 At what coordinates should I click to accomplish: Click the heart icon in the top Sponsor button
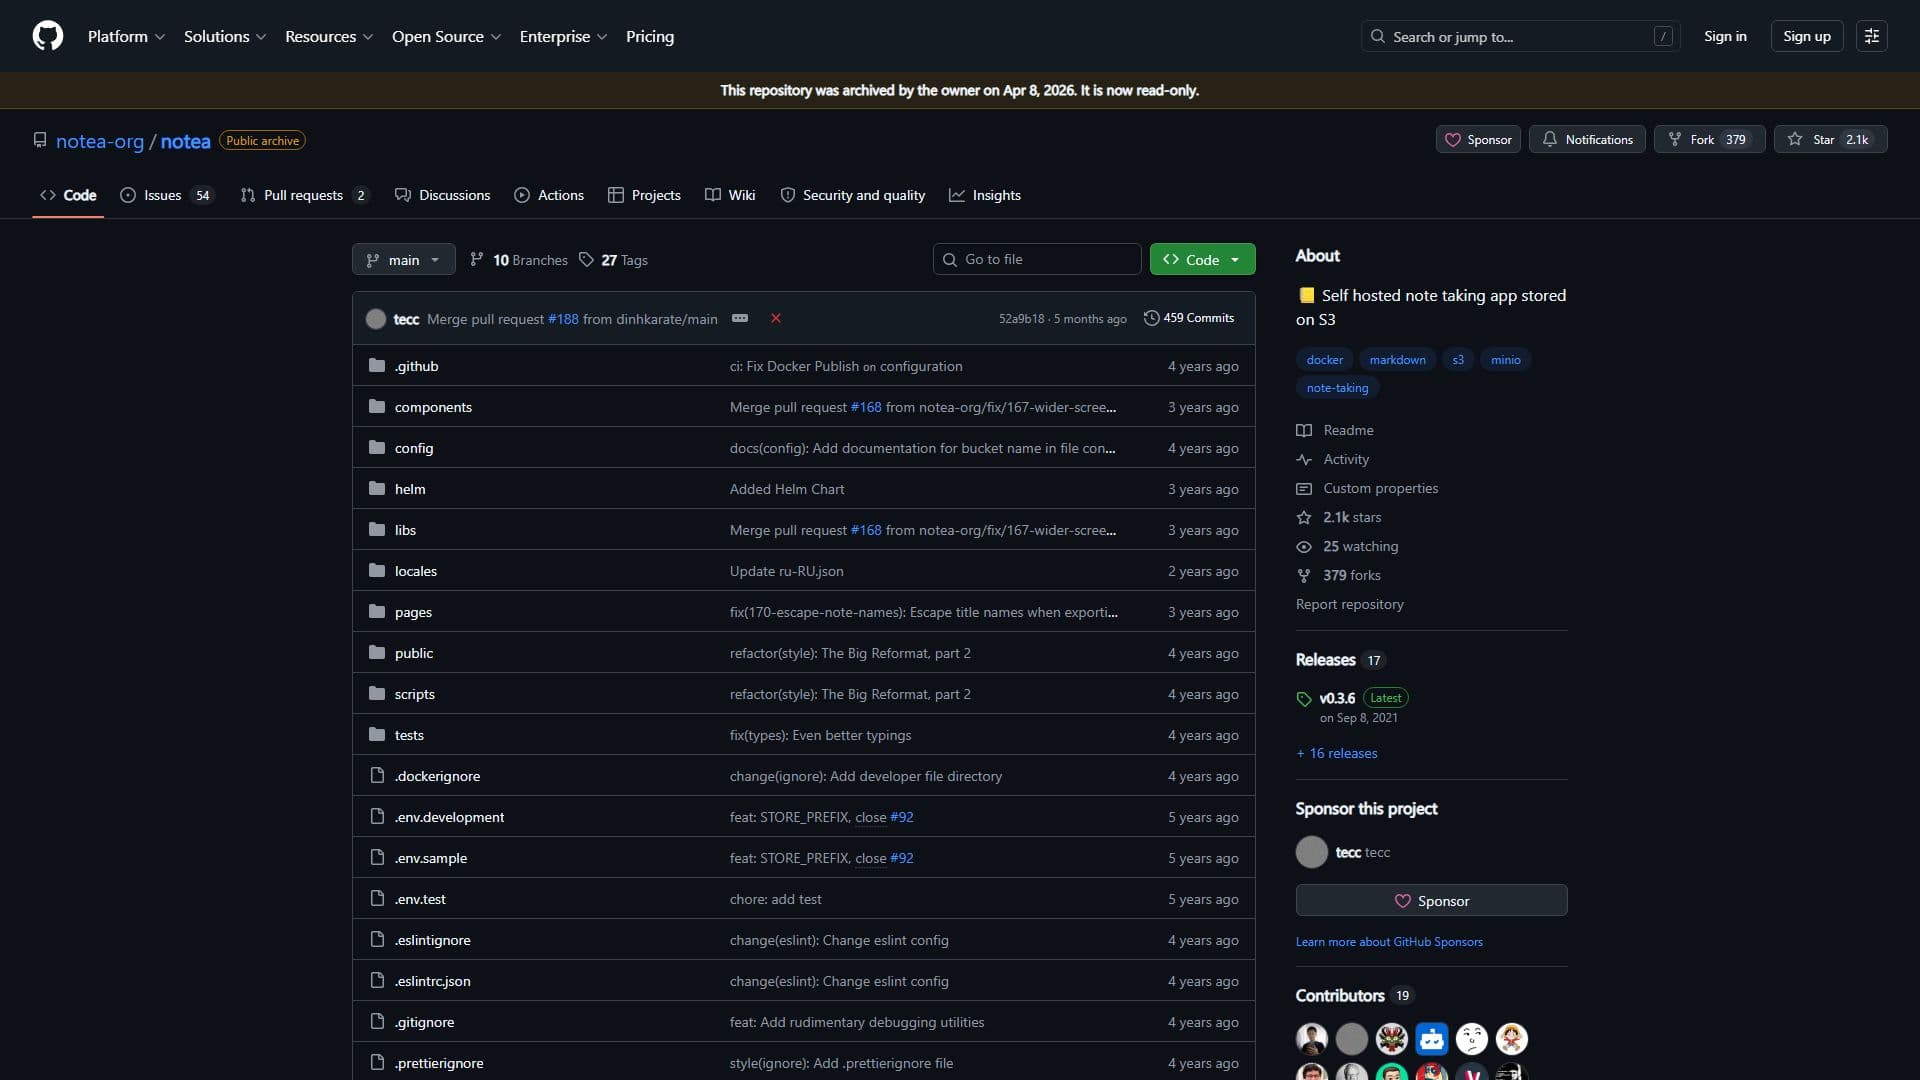click(1453, 140)
